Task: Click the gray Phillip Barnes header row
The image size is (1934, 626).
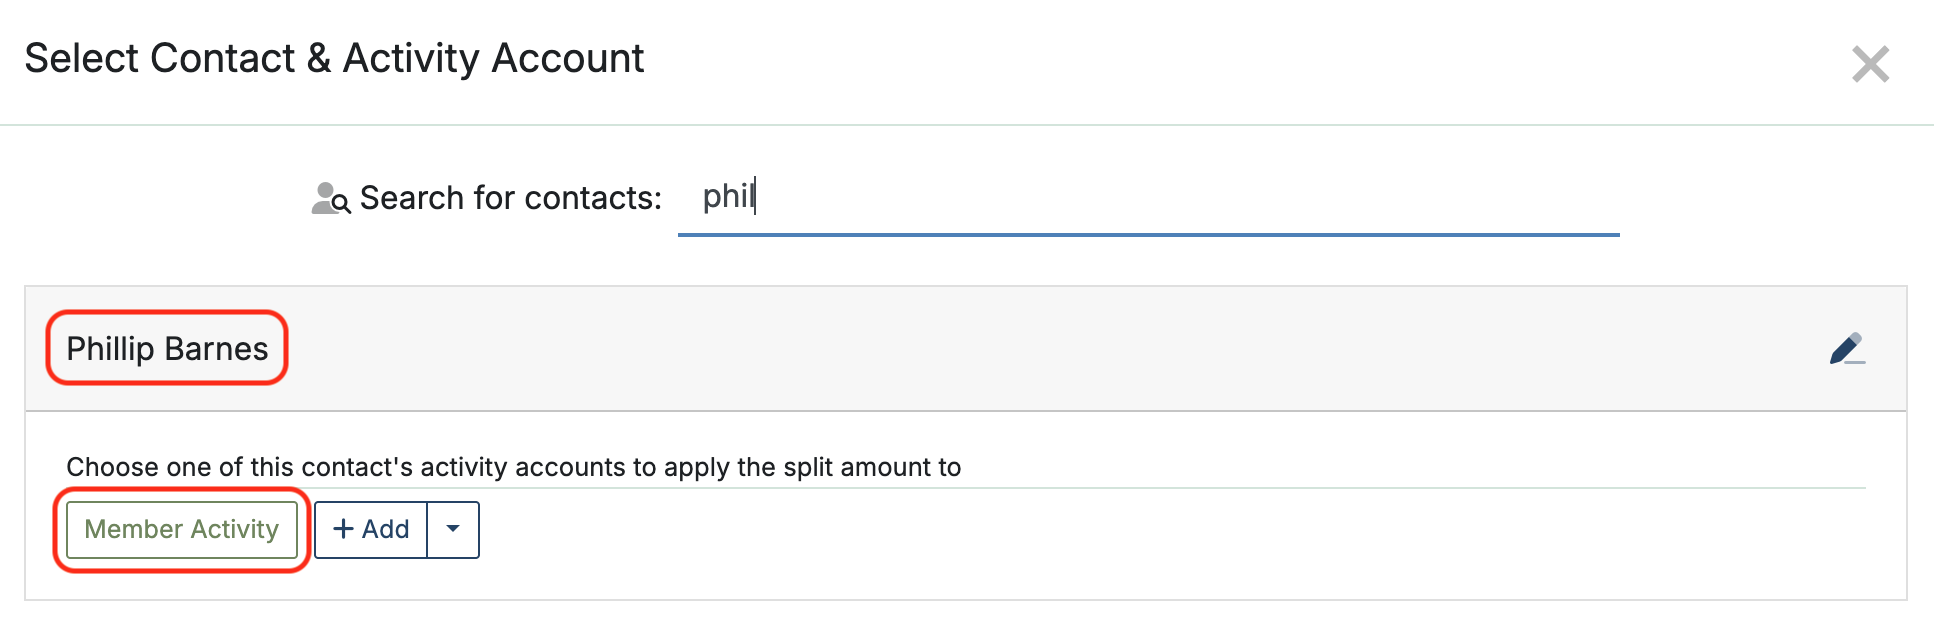Action: point(1000,349)
